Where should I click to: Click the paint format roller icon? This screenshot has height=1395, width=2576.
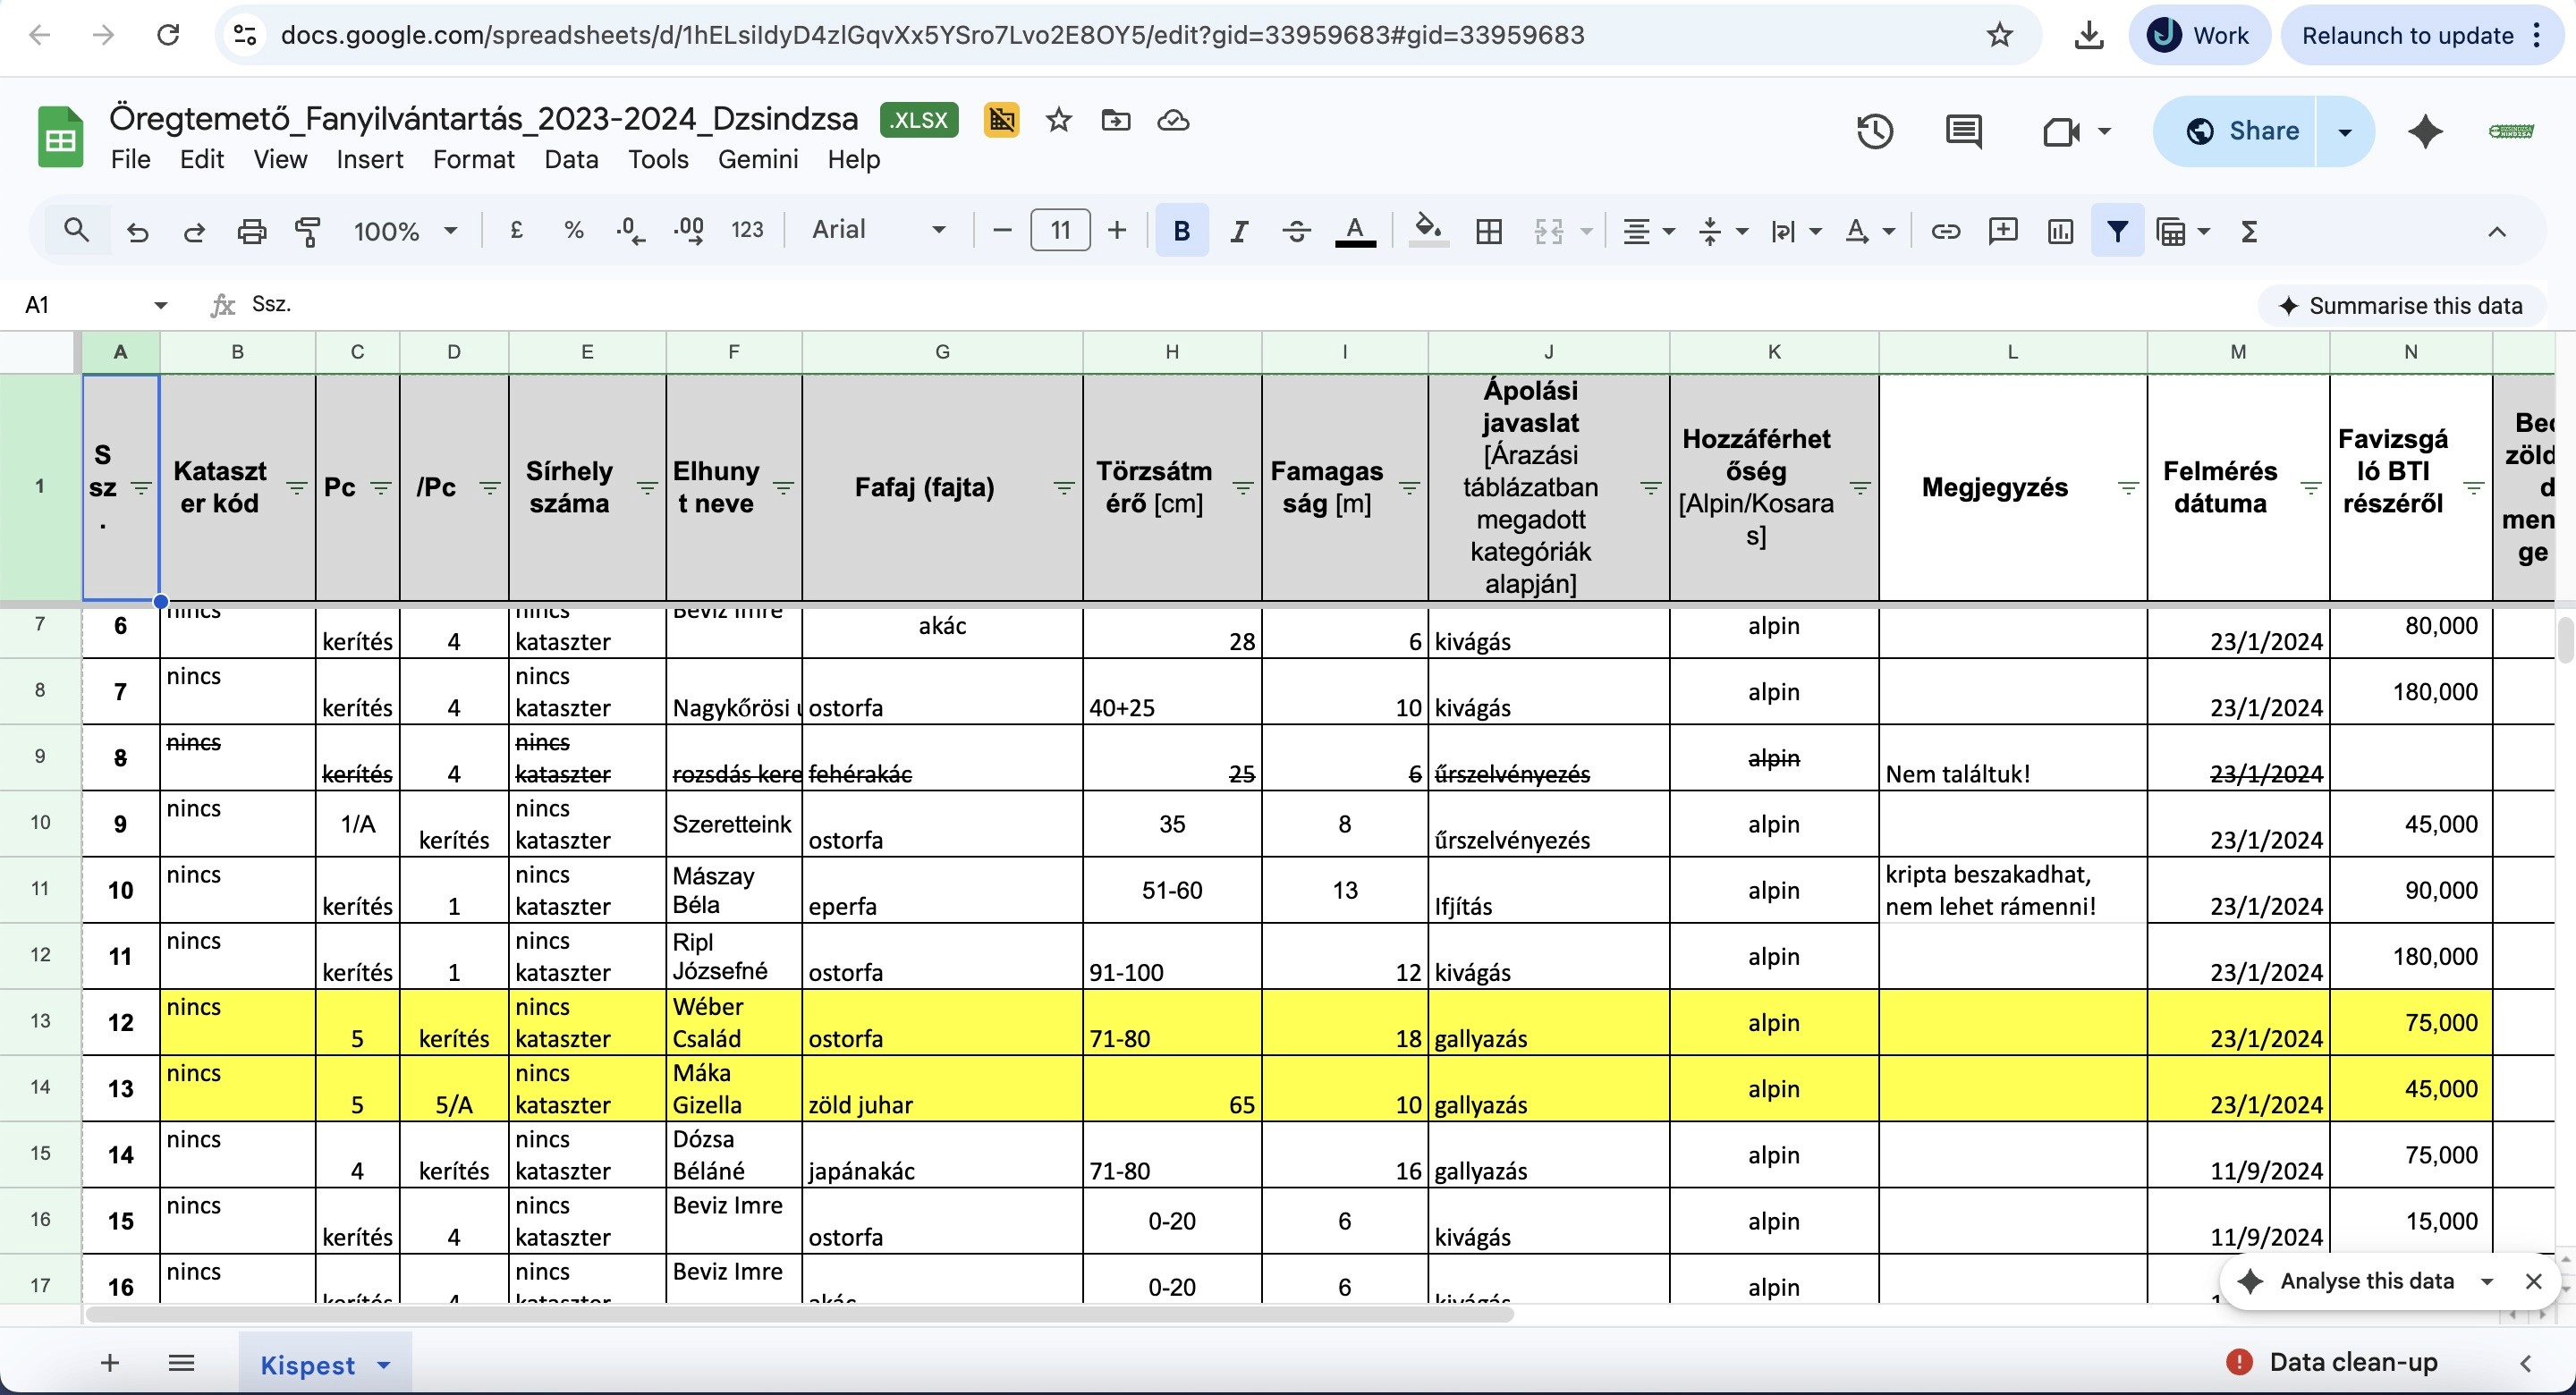coord(308,232)
